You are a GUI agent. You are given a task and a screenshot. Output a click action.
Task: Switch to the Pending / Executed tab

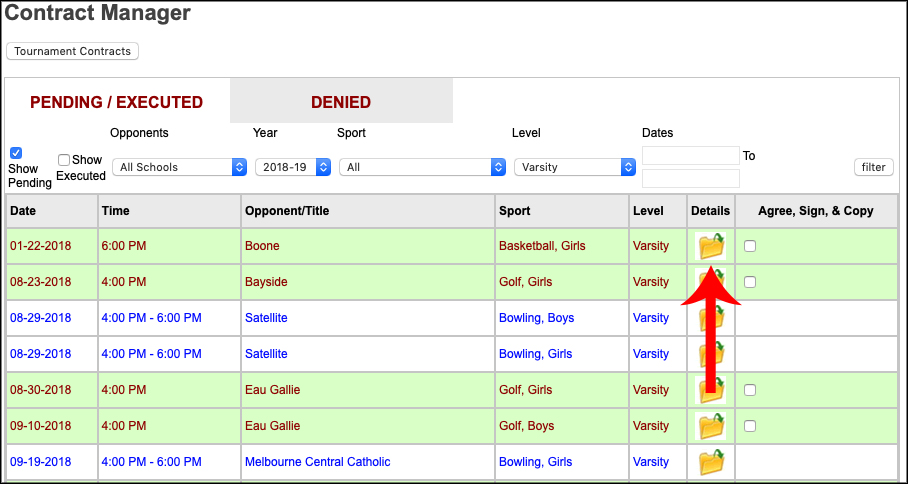(117, 102)
